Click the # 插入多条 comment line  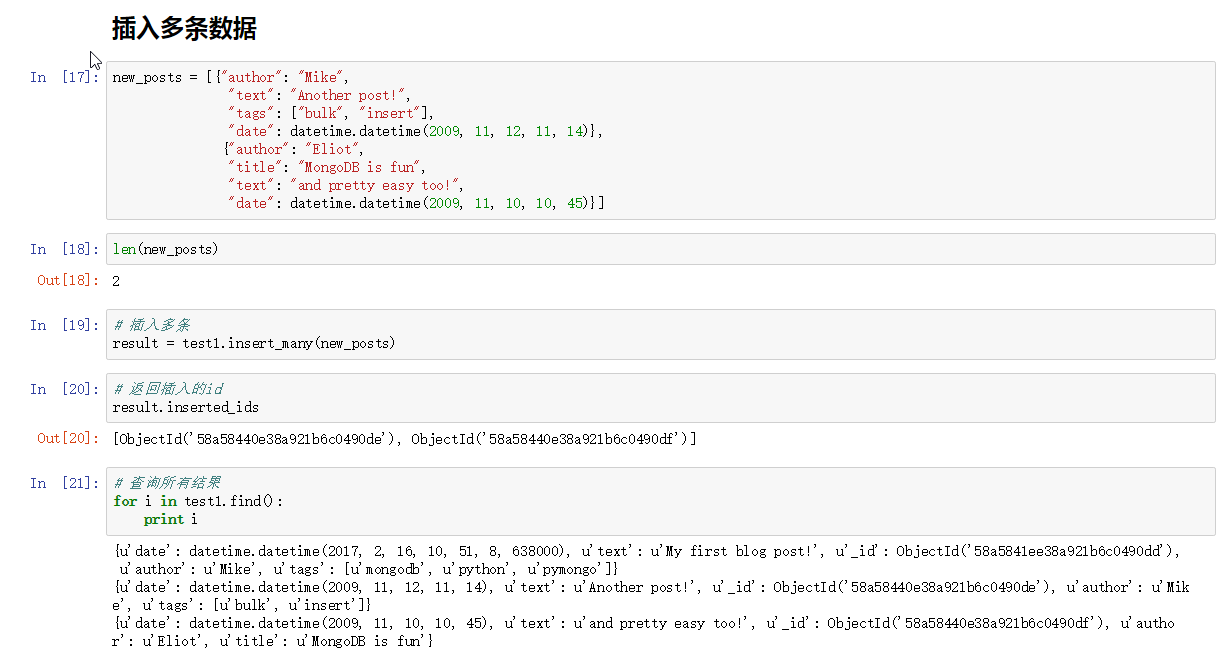coord(152,325)
